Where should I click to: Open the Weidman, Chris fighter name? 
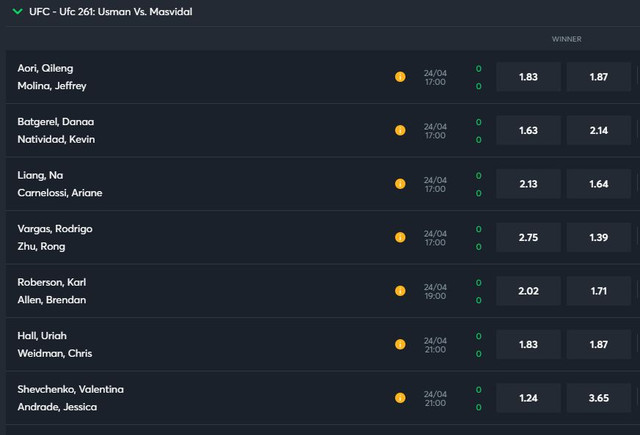click(55, 353)
